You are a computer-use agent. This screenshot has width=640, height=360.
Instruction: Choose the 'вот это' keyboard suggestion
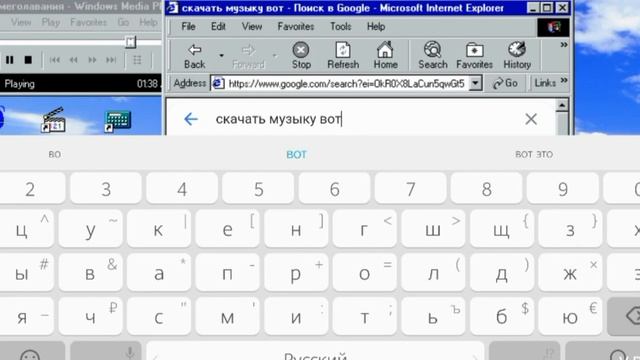coord(534,155)
